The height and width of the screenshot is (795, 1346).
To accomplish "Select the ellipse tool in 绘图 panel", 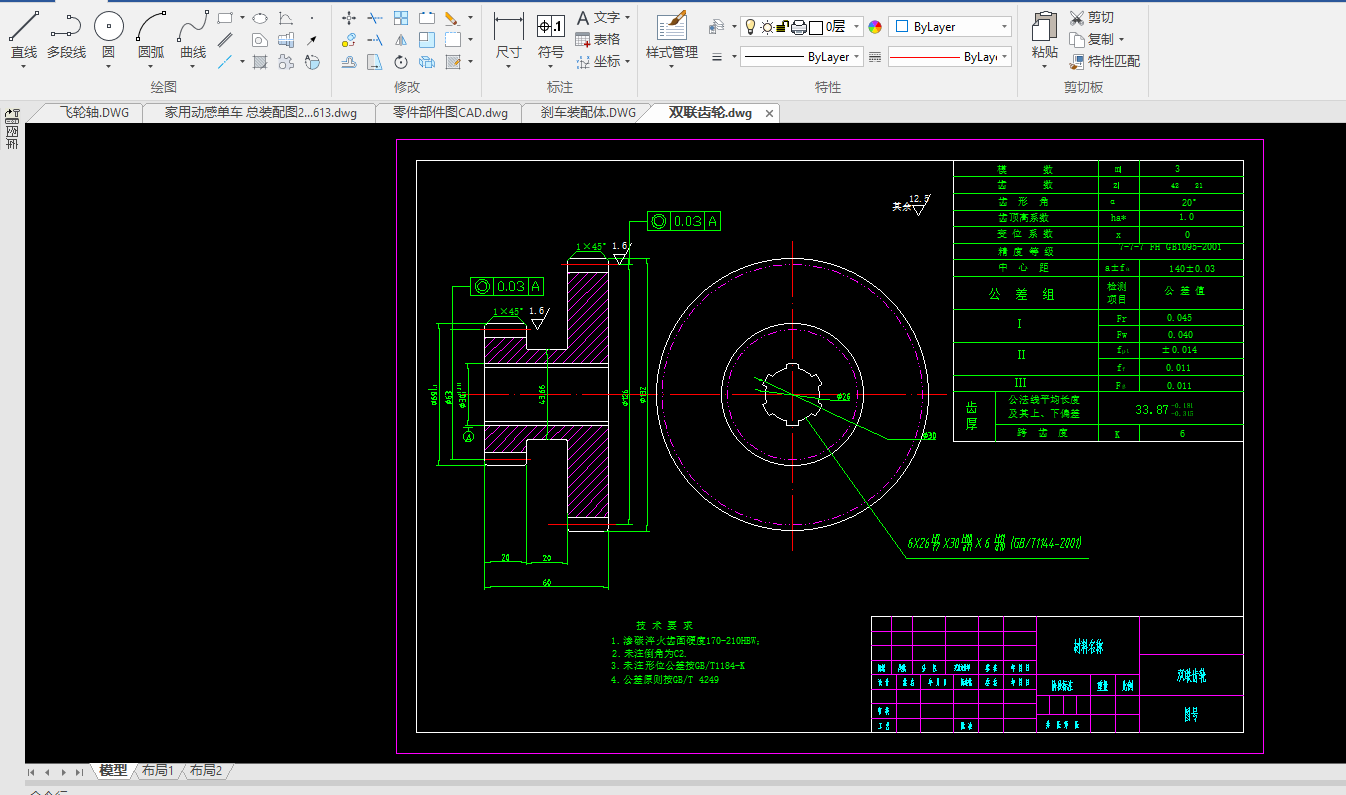I will 259,18.
